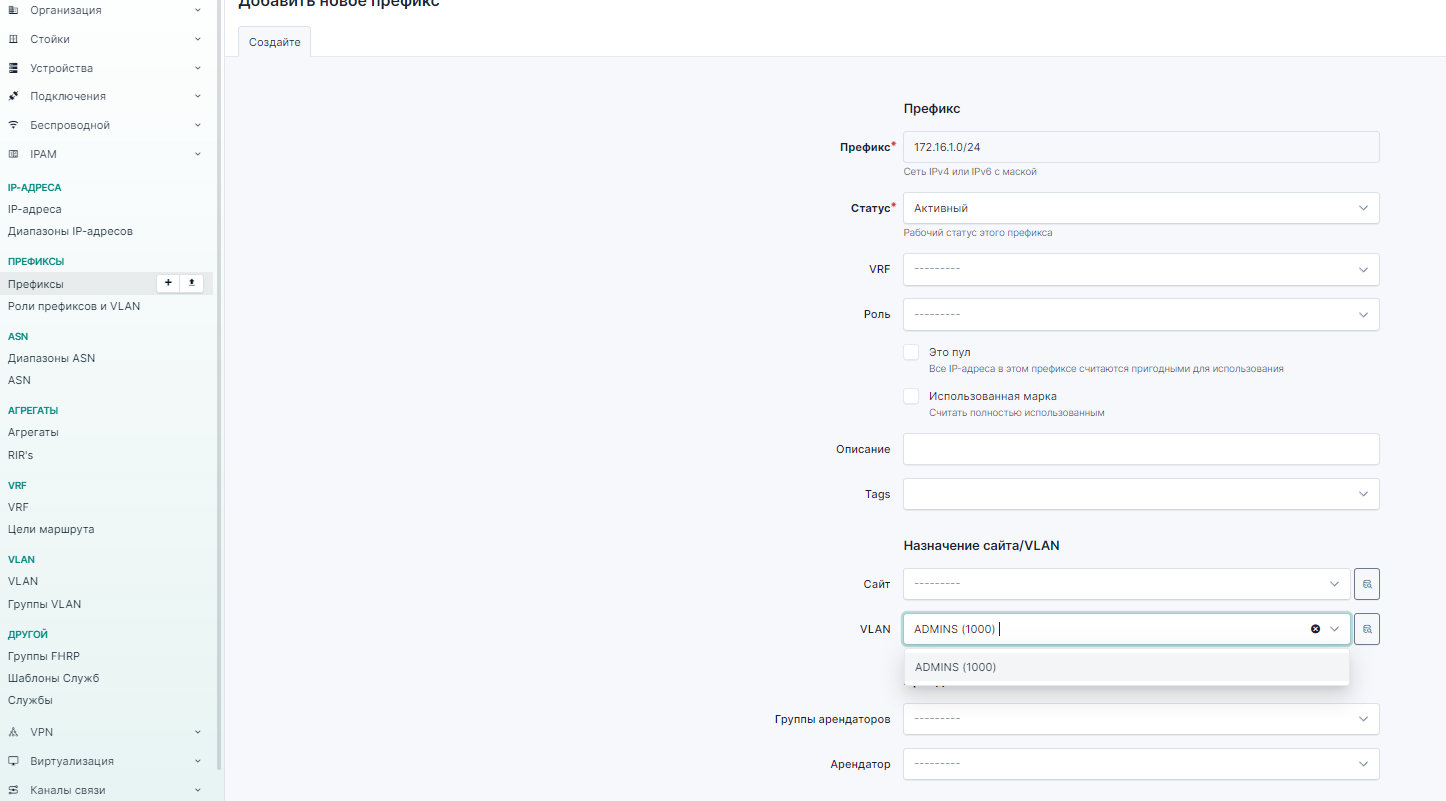
Task: Open the VRF field dropdown
Action: [1140, 269]
